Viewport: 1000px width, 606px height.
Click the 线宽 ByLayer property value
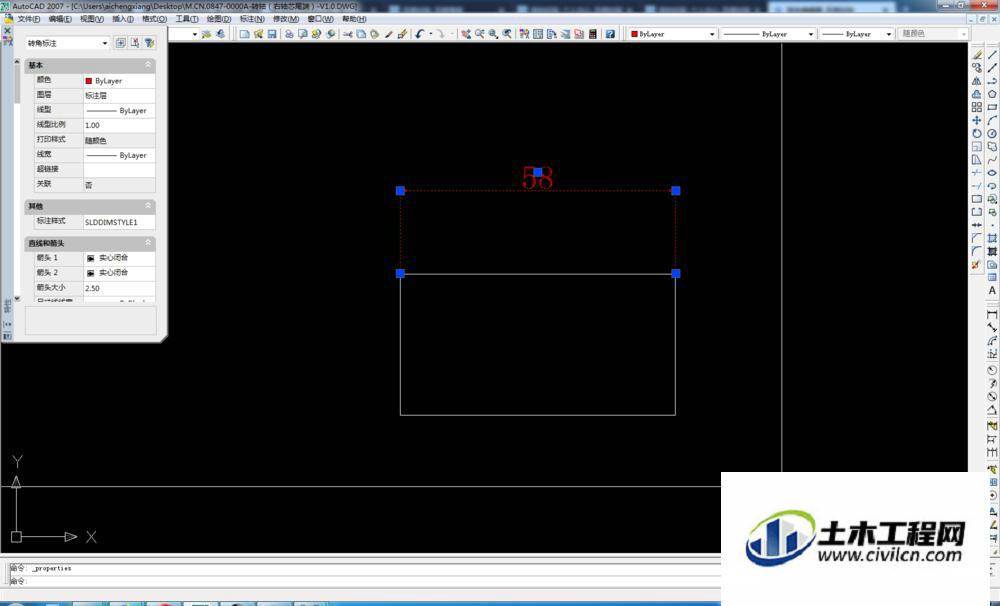pos(119,155)
